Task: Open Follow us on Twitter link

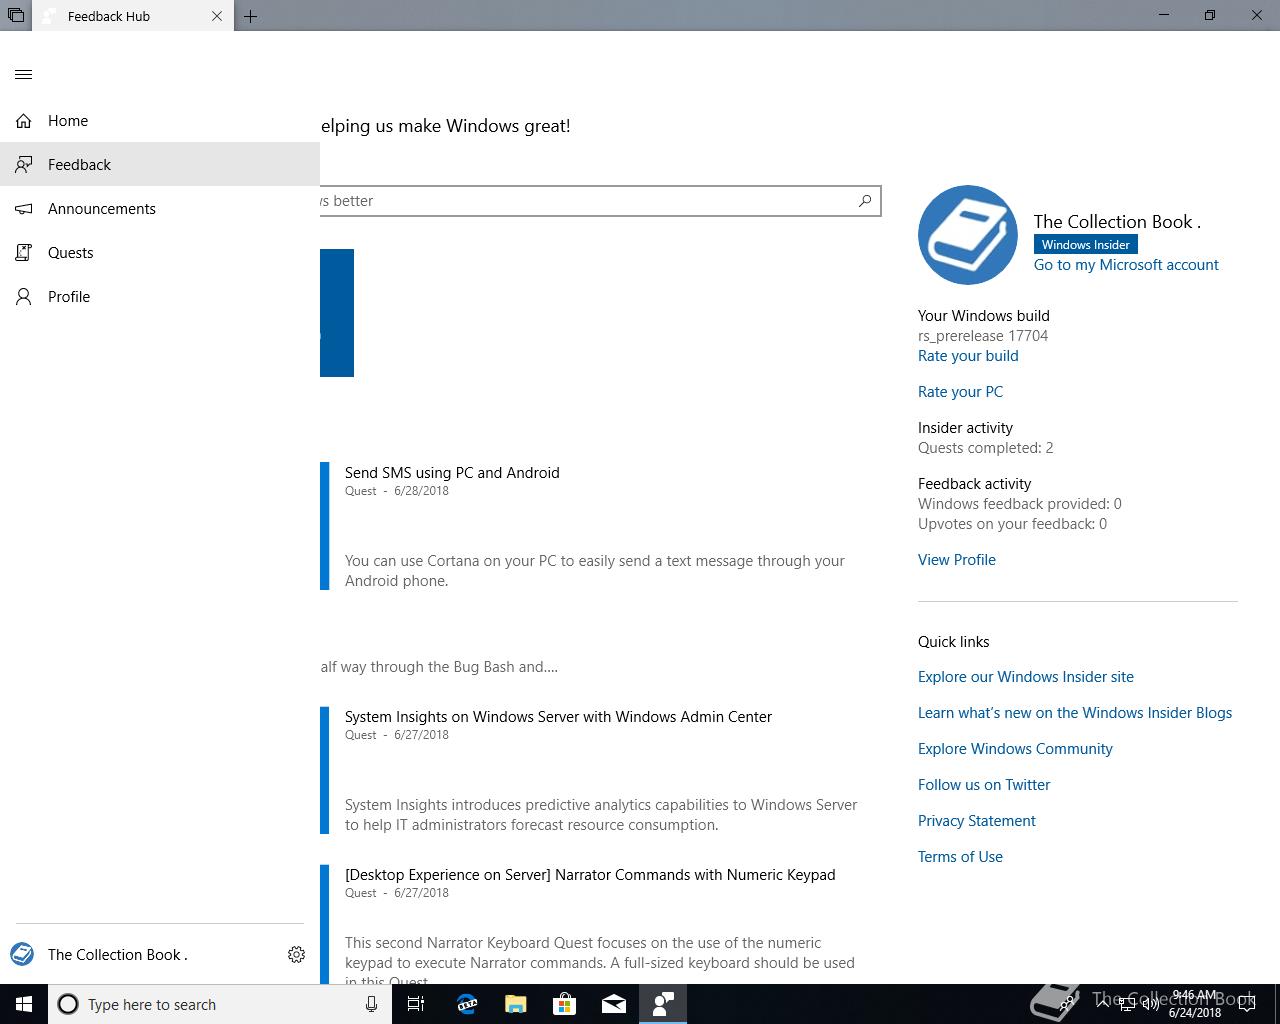Action: click(984, 785)
